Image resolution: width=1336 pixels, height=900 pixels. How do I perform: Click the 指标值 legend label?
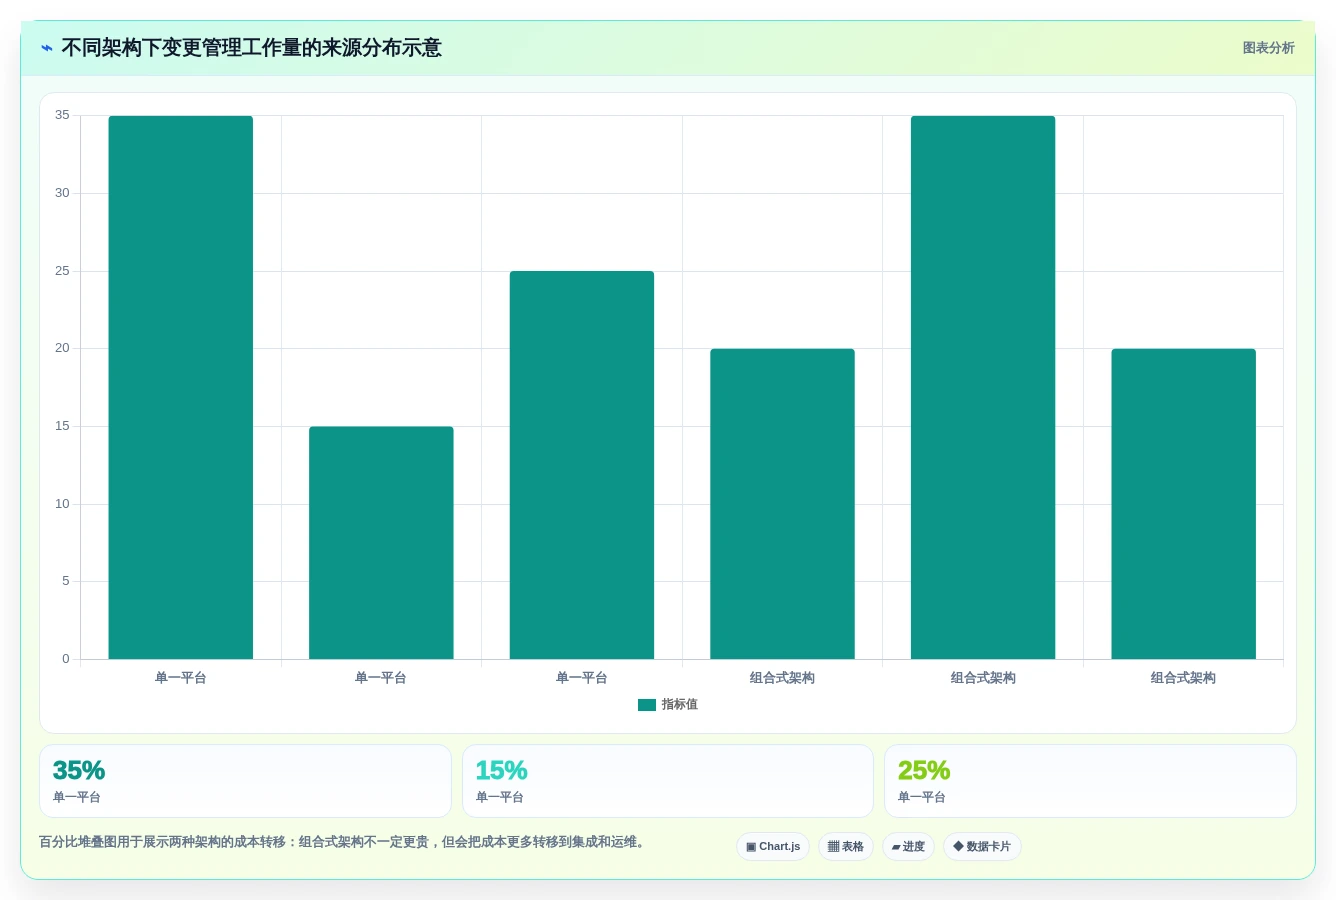(680, 705)
